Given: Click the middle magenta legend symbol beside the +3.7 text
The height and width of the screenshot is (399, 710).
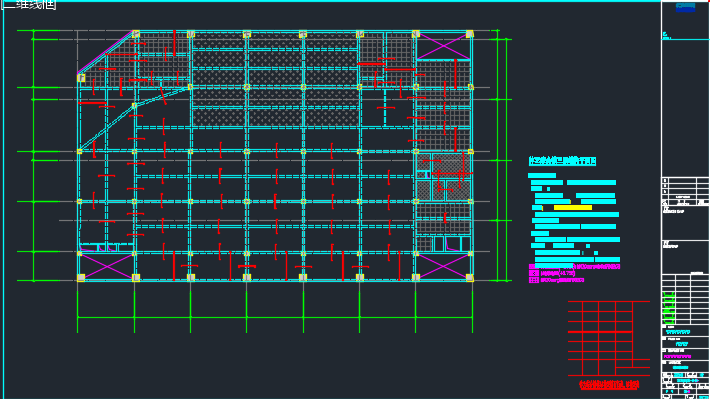Looking at the screenshot, I should (x=533, y=274).
